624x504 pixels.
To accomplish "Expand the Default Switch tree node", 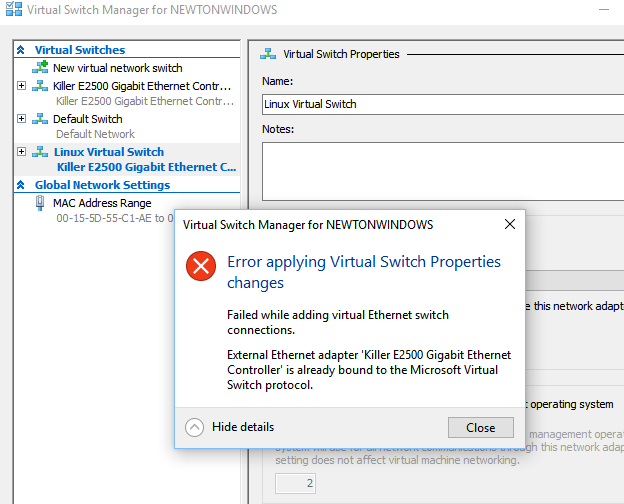I will pos(22,119).
